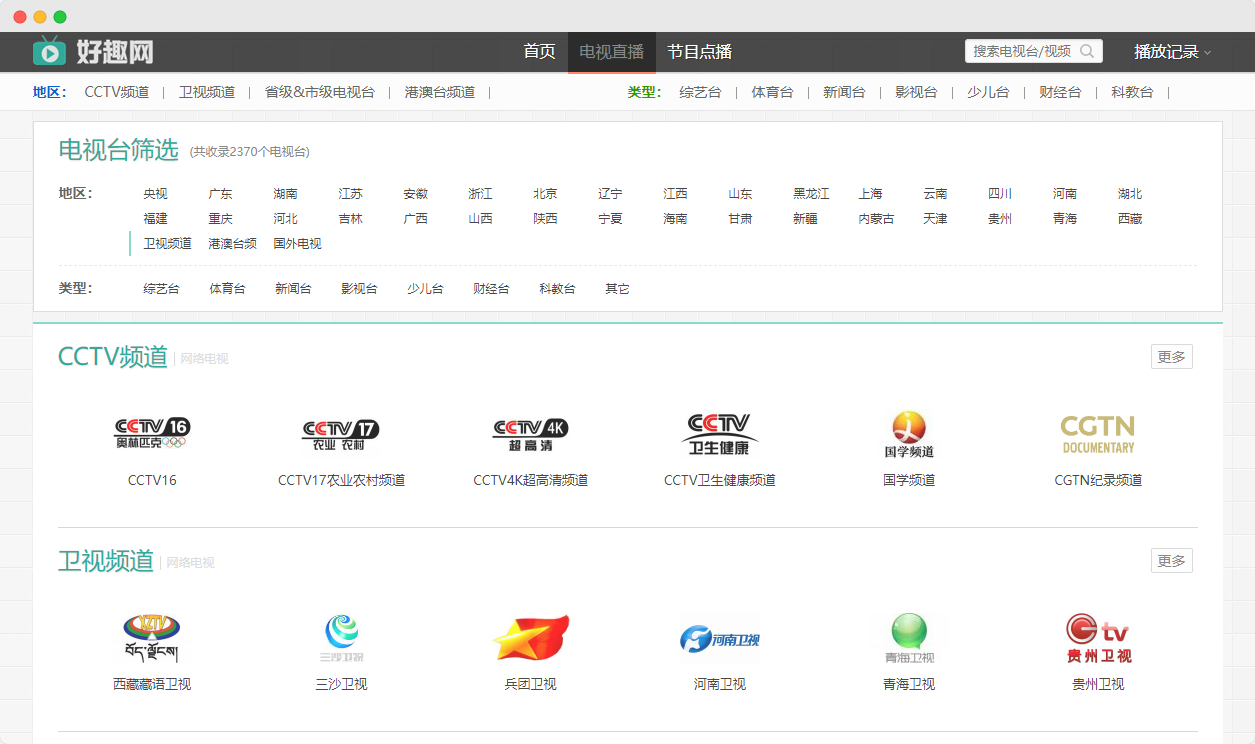Choose 科教台 type in filter panel

coord(557,289)
